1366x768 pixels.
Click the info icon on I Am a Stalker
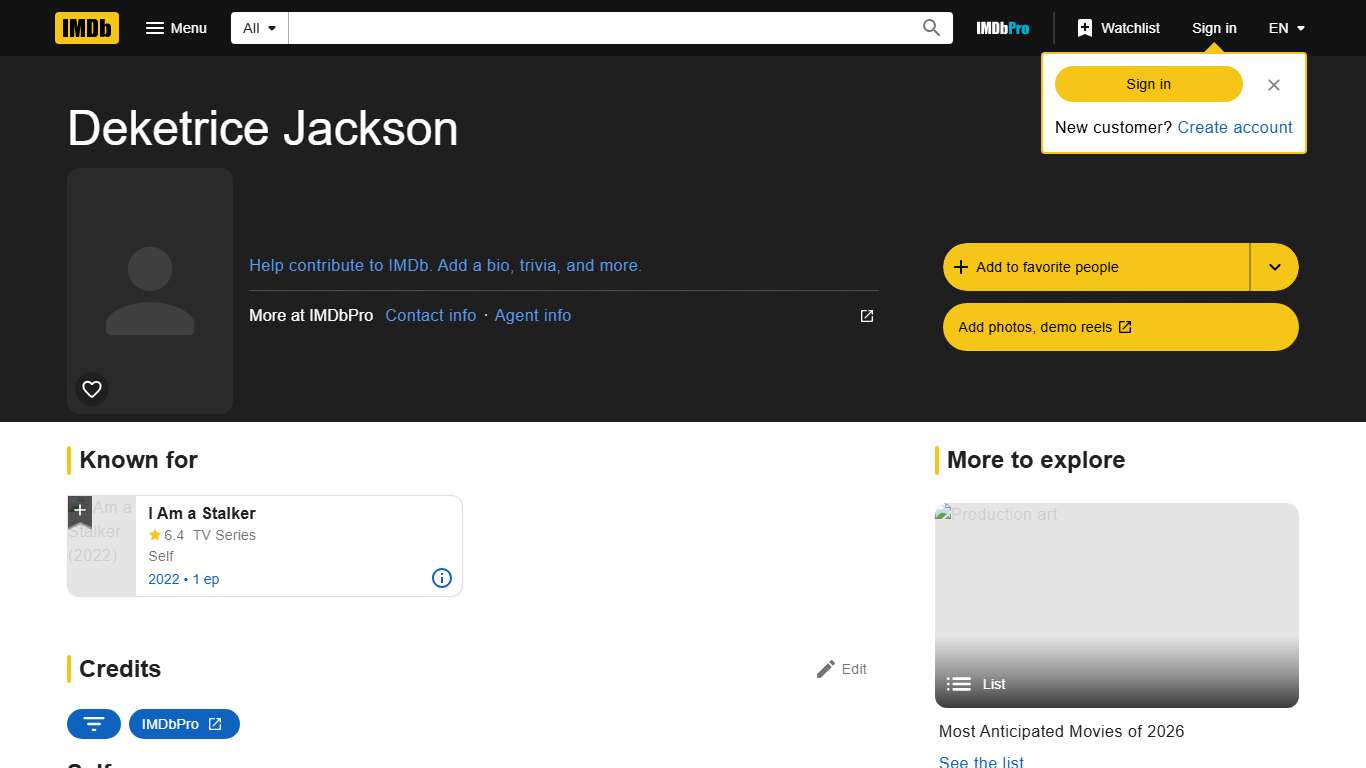(x=441, y=578)
